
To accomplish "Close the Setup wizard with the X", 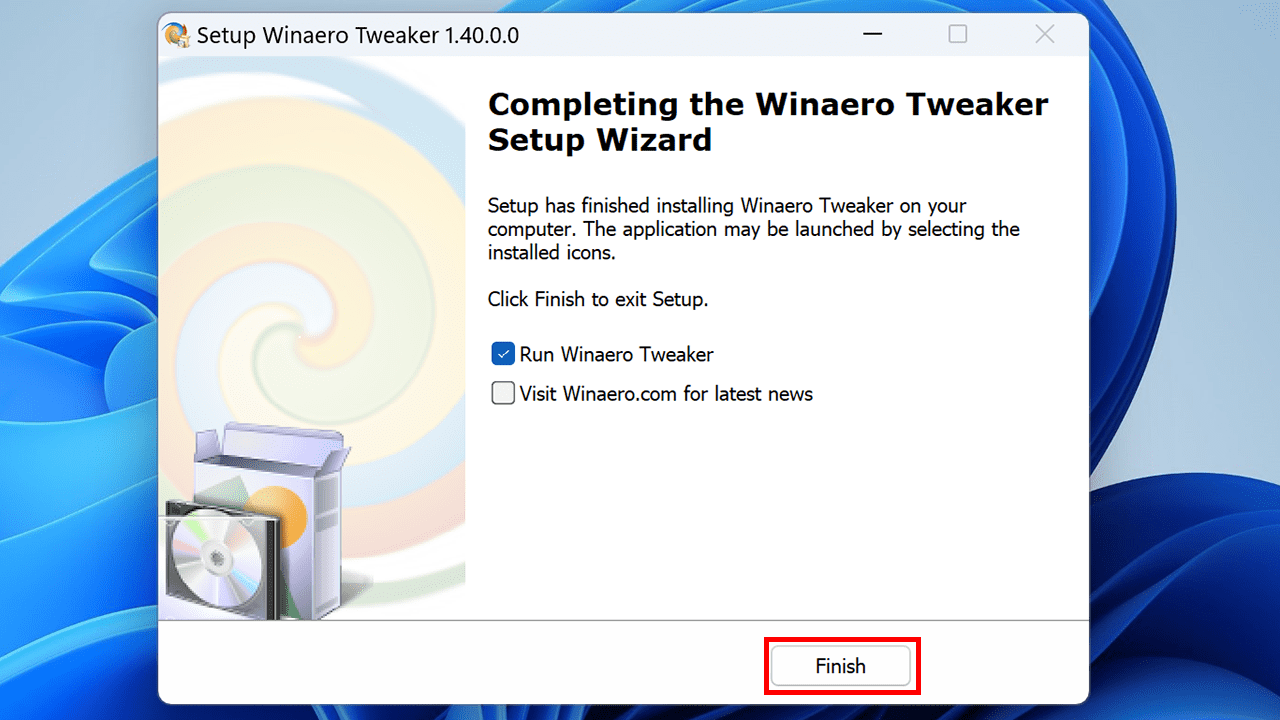I will click(x=1045, y=35).
